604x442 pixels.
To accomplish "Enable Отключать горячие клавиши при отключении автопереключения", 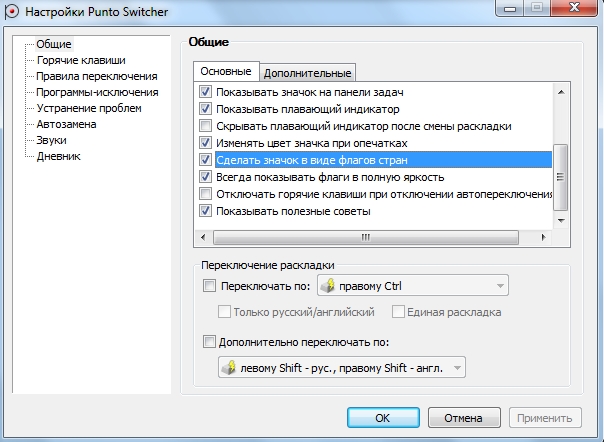I will (205, 193).
